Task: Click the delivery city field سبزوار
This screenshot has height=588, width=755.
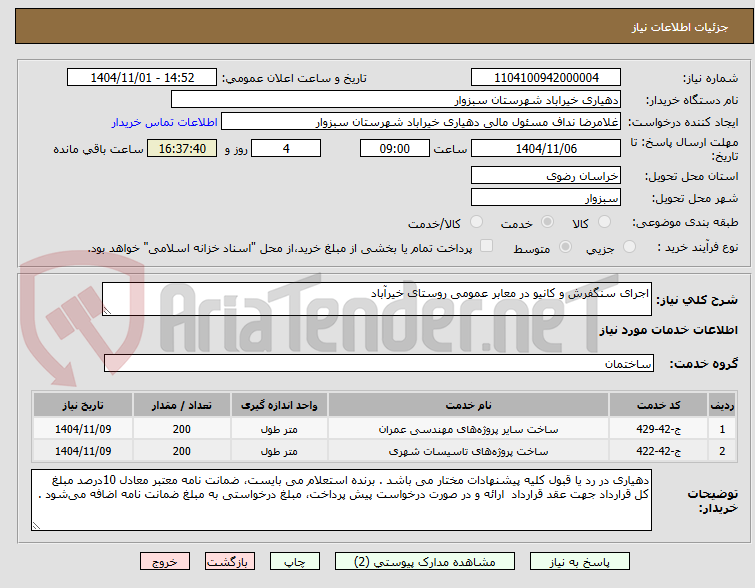Action: (x=546, y=197)
